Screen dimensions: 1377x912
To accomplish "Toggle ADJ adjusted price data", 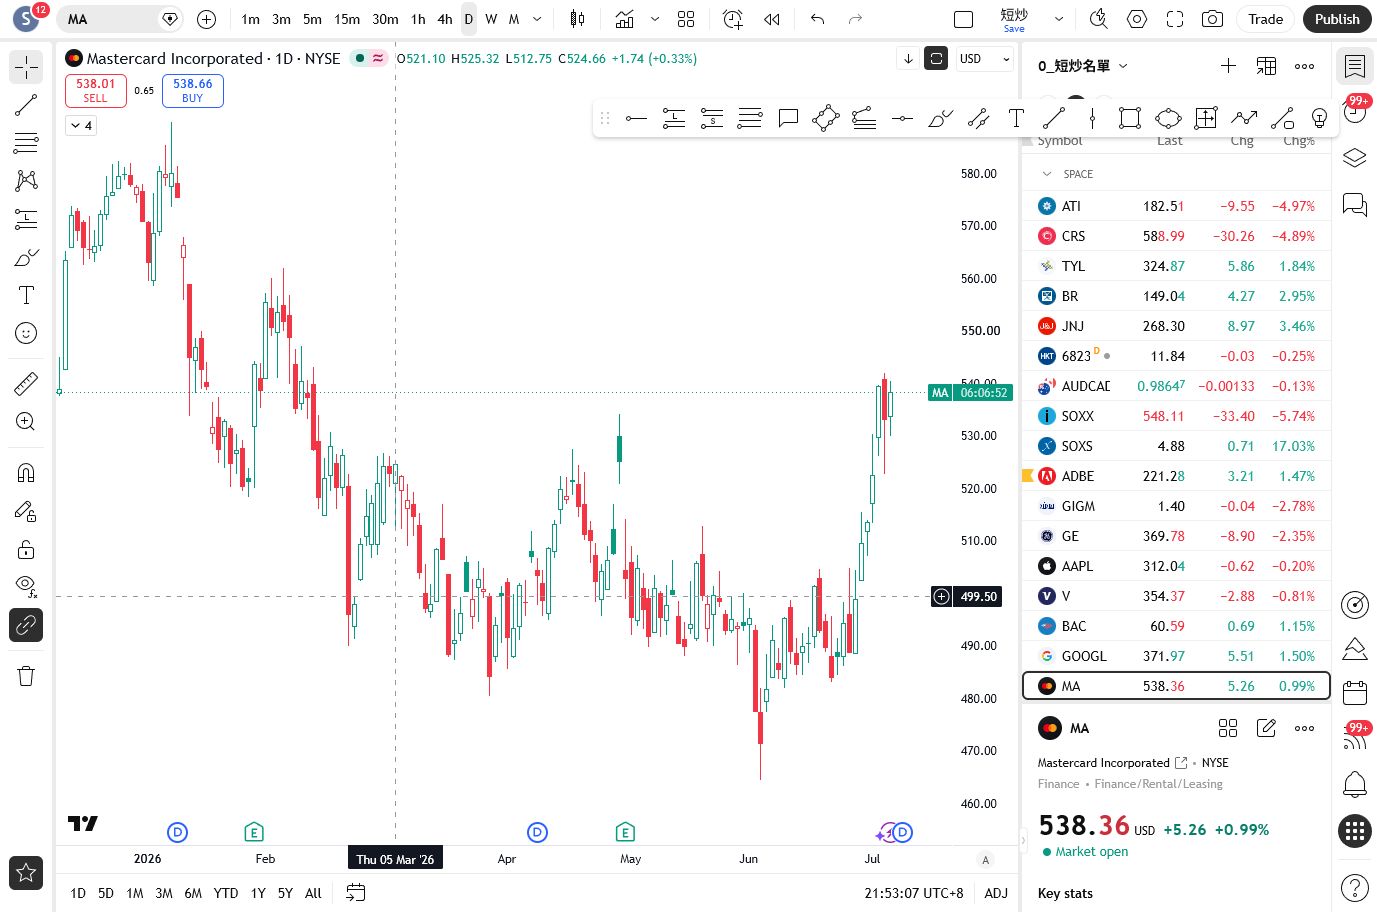I will pyautogui.click(x=996, y=893).
